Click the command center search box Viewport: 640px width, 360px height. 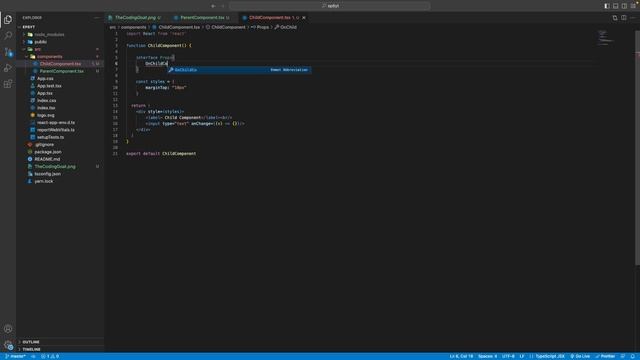pos(330,6)
